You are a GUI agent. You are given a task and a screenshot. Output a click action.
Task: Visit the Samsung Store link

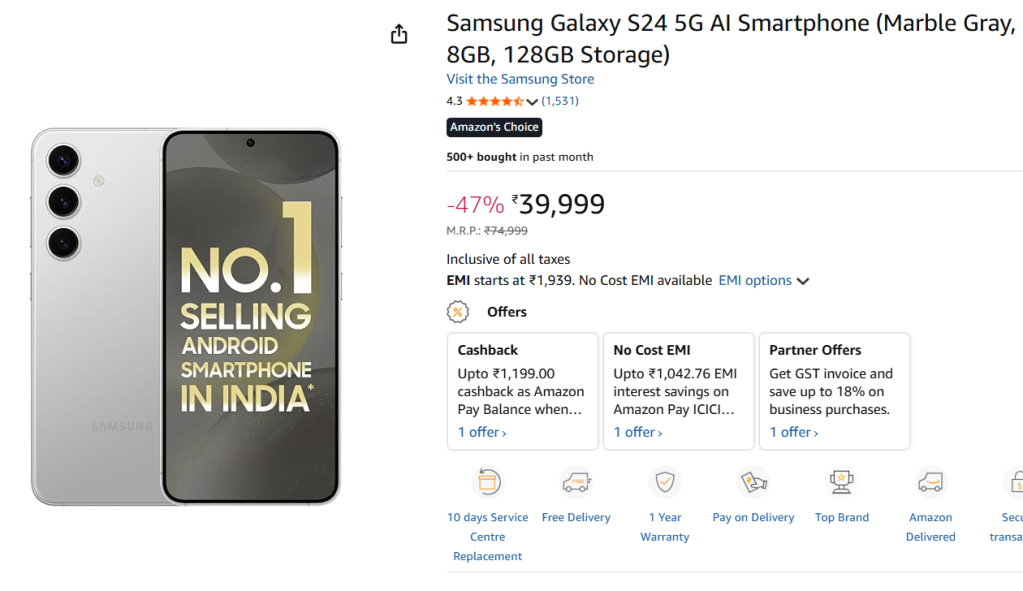click(x=520, y=79)
